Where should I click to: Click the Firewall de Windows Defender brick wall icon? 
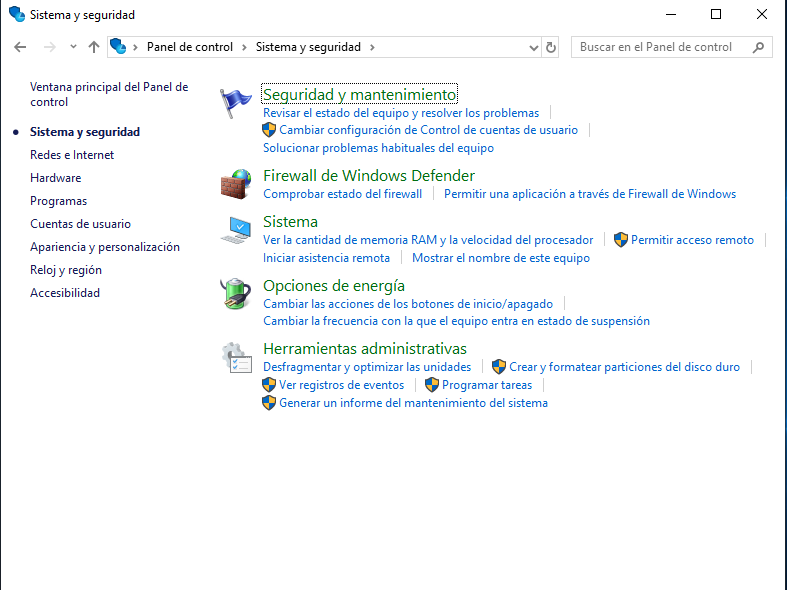(x=236, y=184)
